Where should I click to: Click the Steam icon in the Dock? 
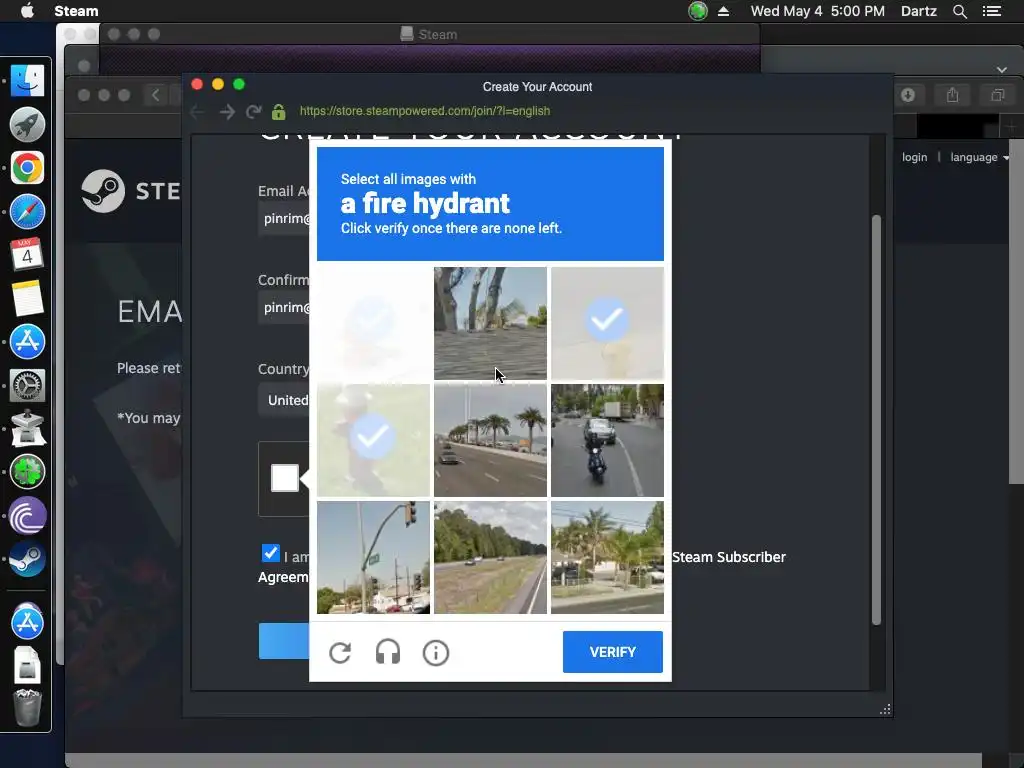27,560
